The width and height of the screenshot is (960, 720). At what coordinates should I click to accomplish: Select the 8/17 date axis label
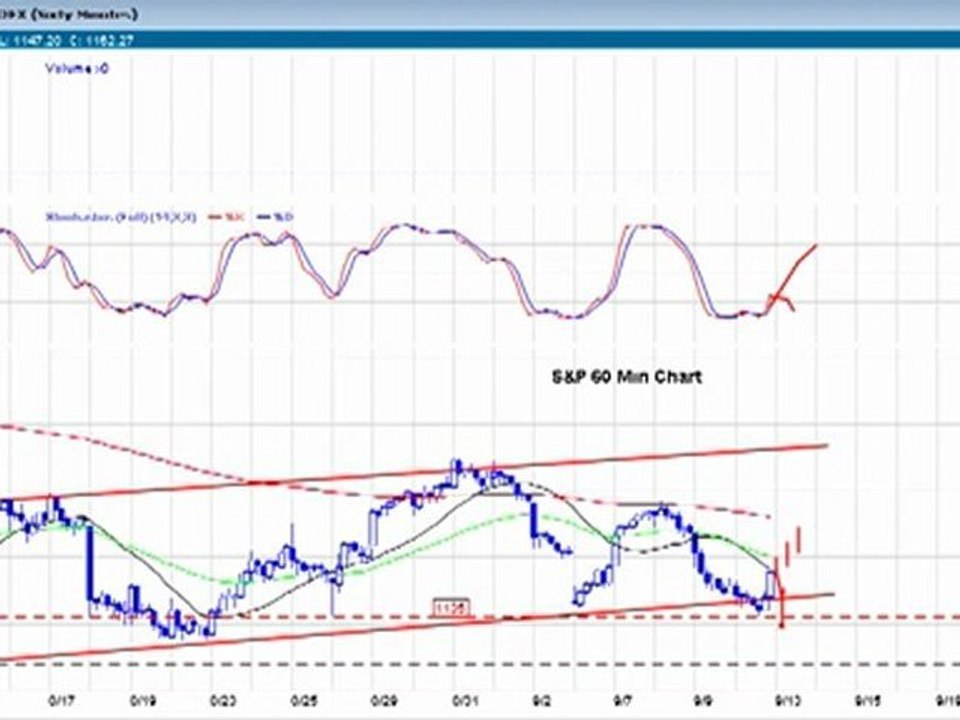(62, 700)
